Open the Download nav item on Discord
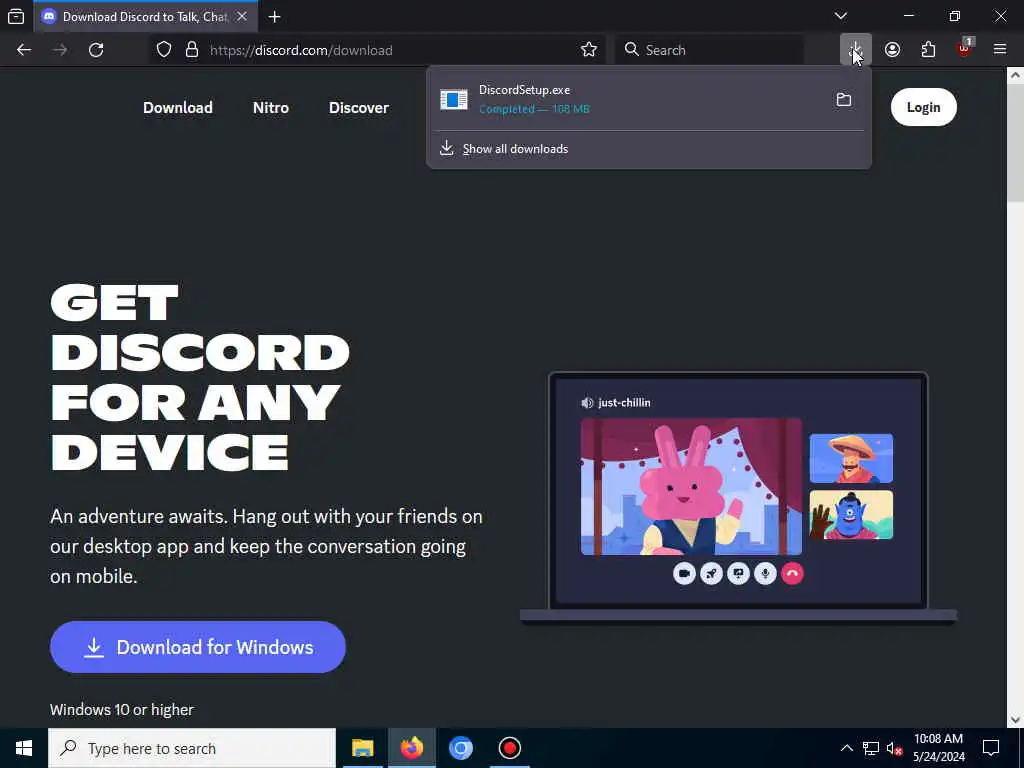This screenshot has height=768, width=1024. 178,108
